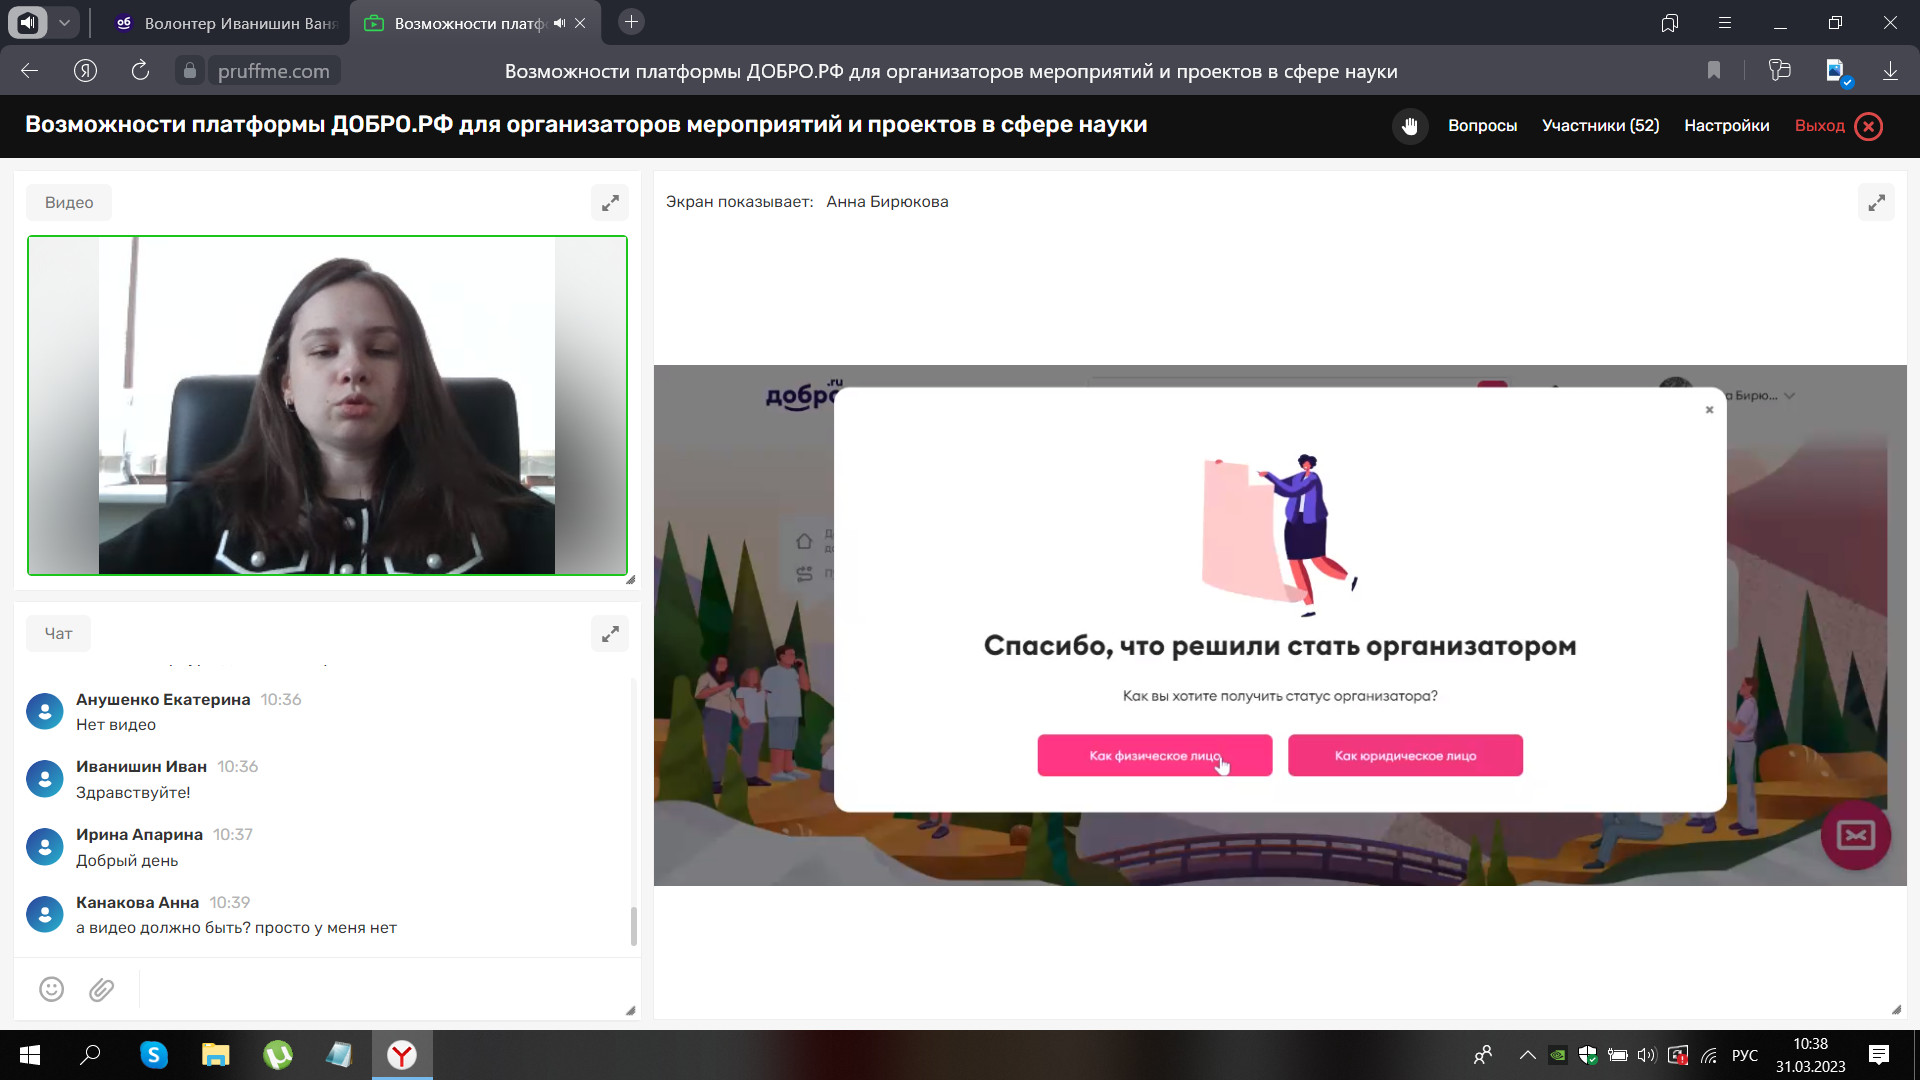Viewport: 1920px width, 1080px height.
Task: Open Участники (52) list
Action: click(x=1600, y=126)
